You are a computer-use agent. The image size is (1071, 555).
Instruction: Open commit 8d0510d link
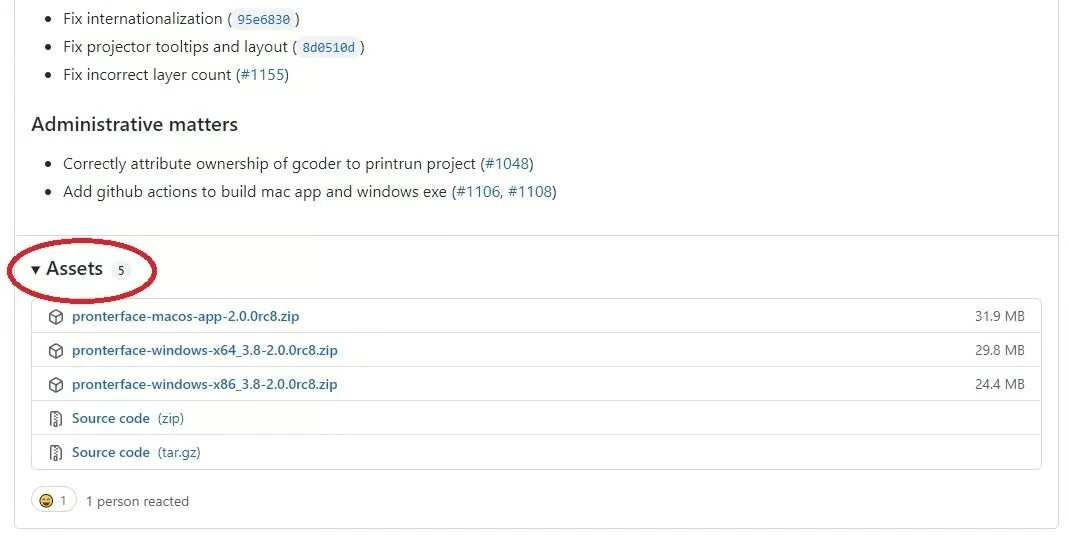[x=328, y=47]
